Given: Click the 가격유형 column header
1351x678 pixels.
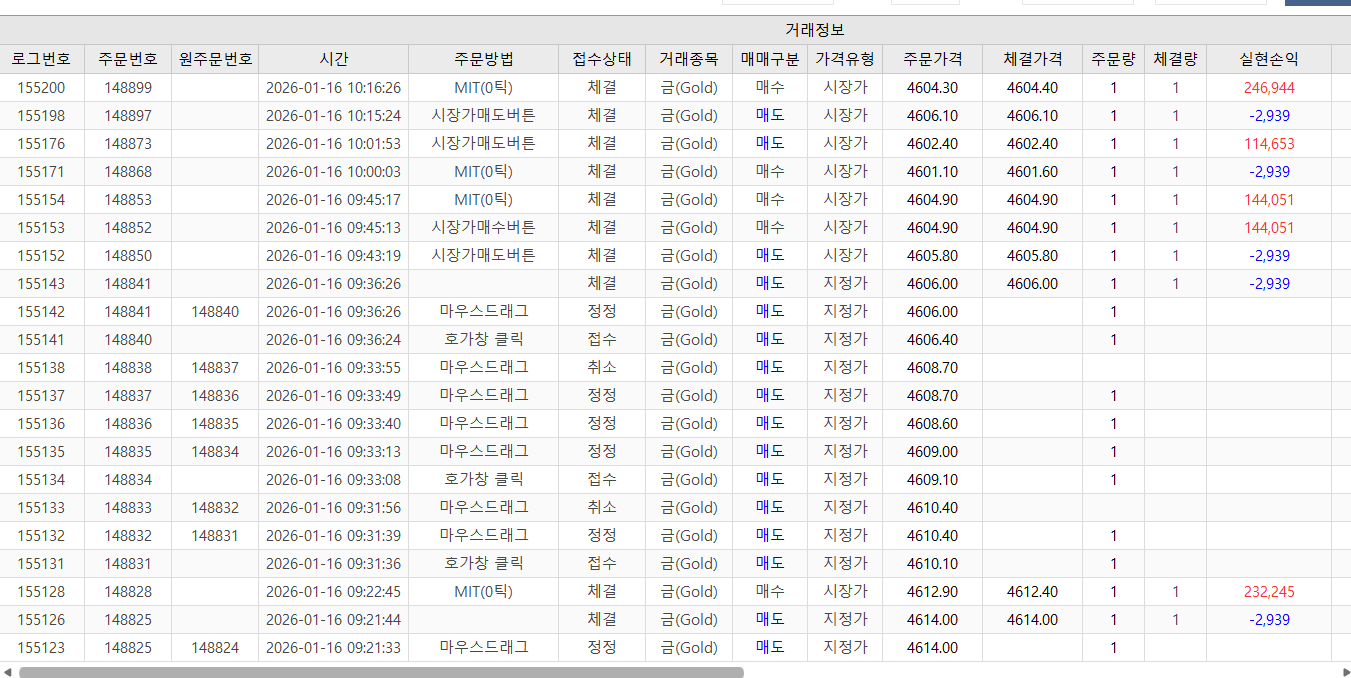Looking at the screenshot, I should tap(845, 59).
